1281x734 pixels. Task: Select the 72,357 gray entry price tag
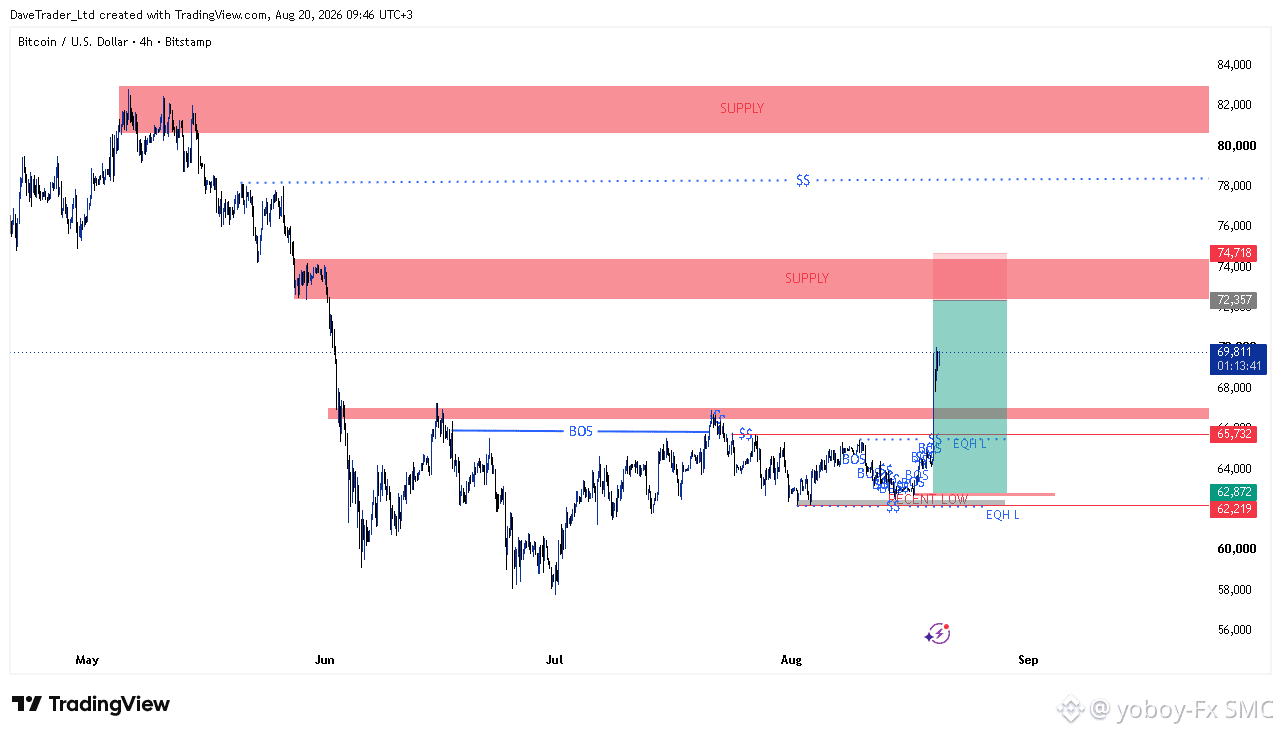[1232, 300]
